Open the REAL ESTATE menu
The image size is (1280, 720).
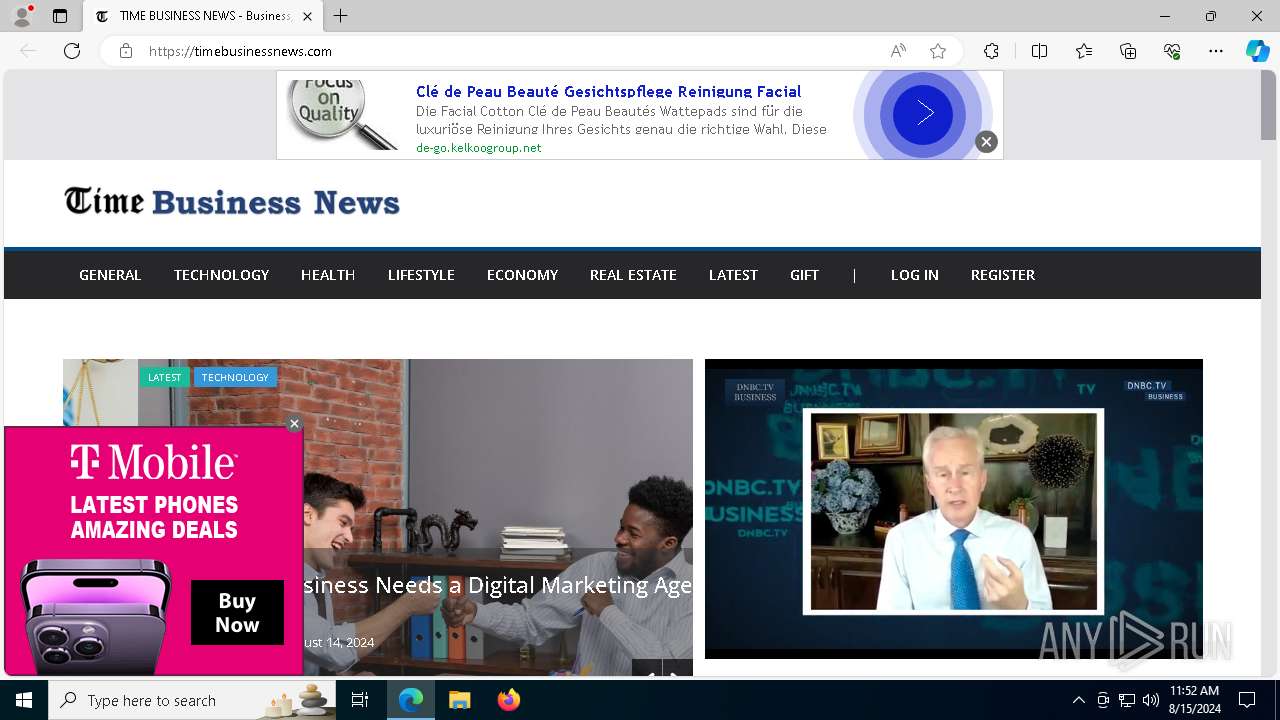(633, 275)
